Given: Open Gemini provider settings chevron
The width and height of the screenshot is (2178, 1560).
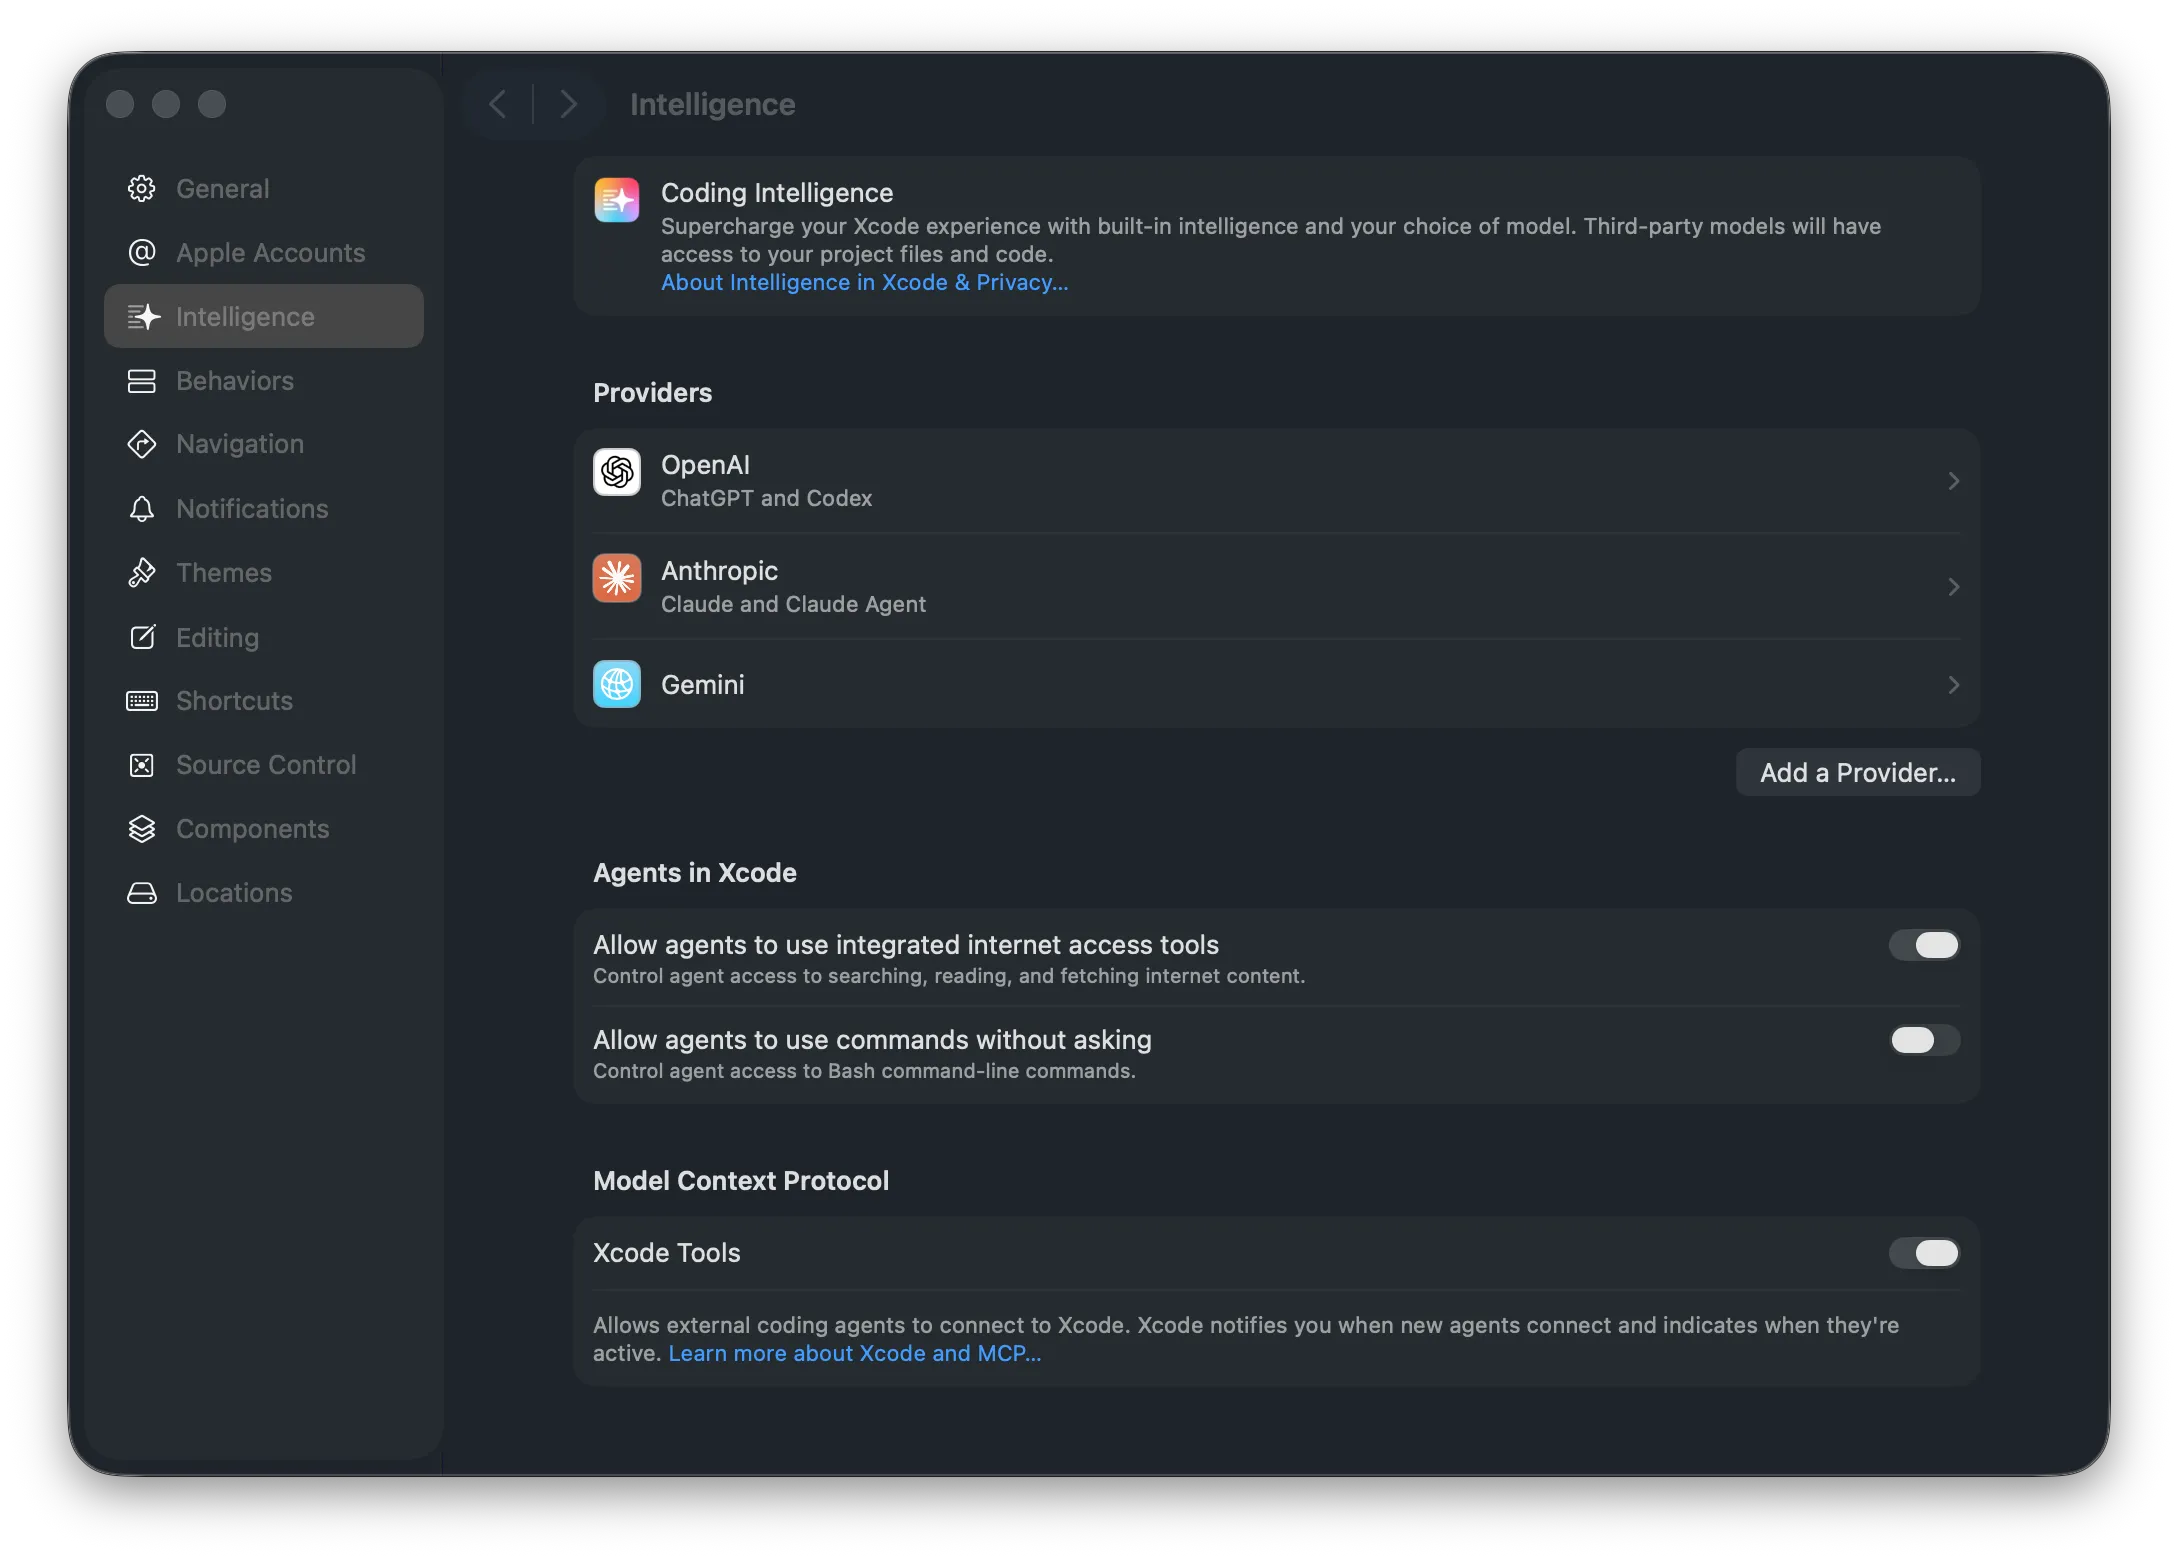Looking at the screenshot, I should tap(1955, 685).
